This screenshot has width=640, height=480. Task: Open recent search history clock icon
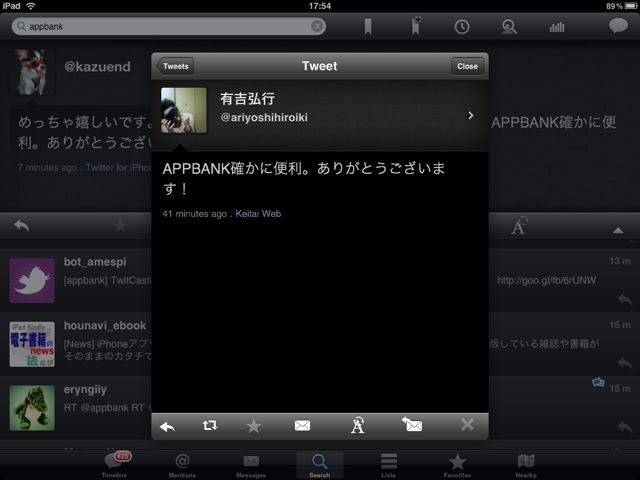pyautogui.click(x=462, y=27)
